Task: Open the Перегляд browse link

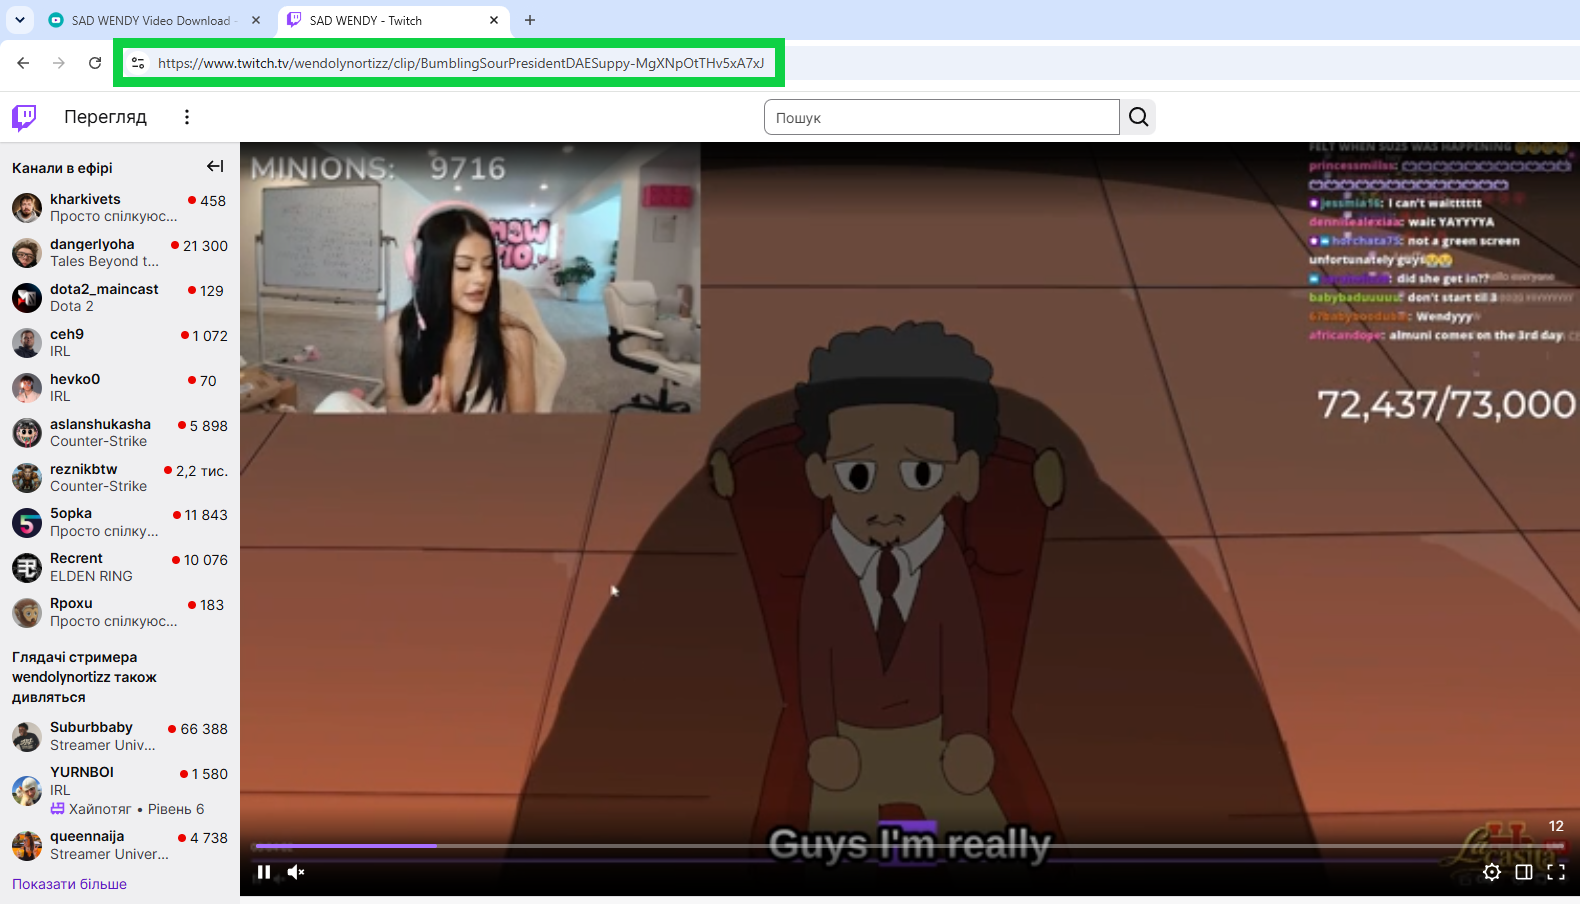Action: pos(105,117)
